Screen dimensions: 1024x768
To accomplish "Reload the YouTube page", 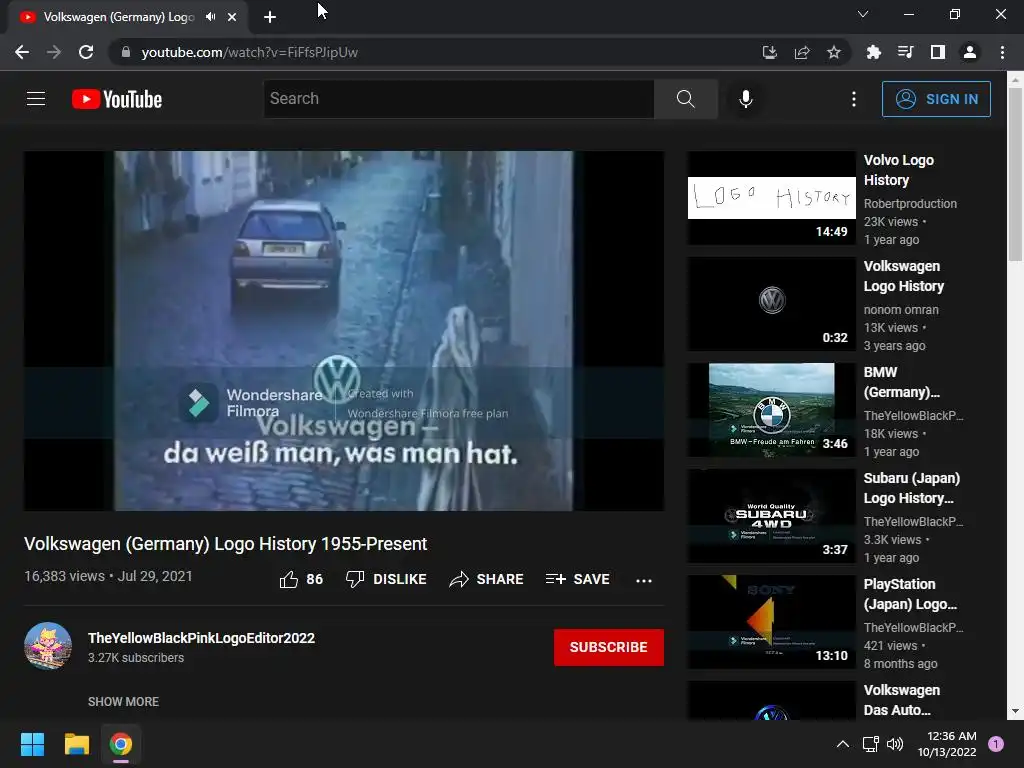I will click(86, 52).
